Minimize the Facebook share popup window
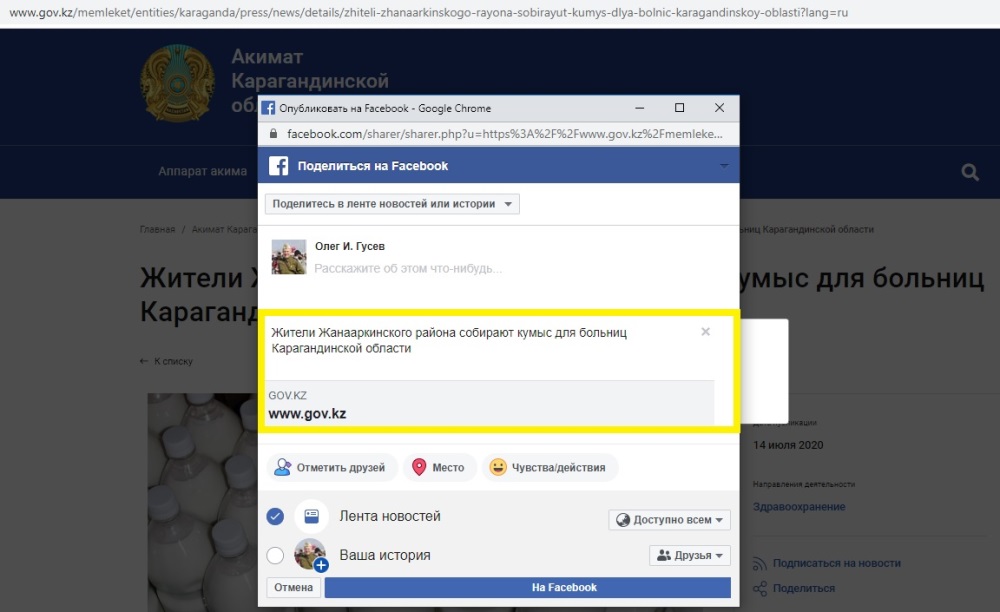 pos(640,108)
